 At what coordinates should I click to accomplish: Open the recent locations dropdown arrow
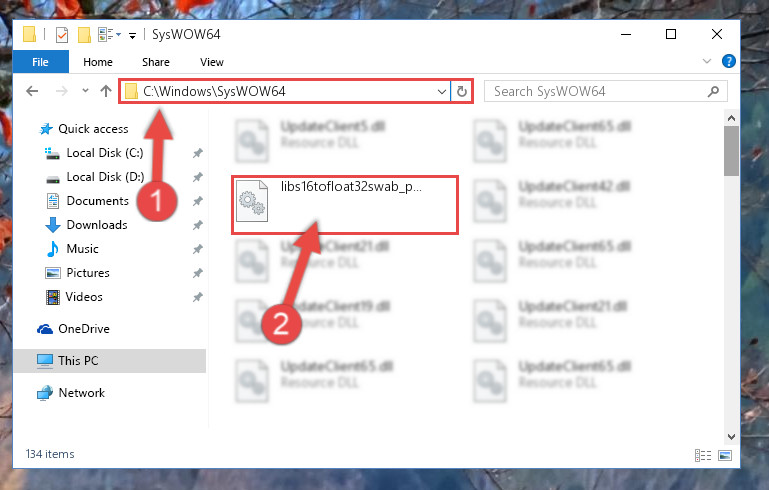click(85, 91)
